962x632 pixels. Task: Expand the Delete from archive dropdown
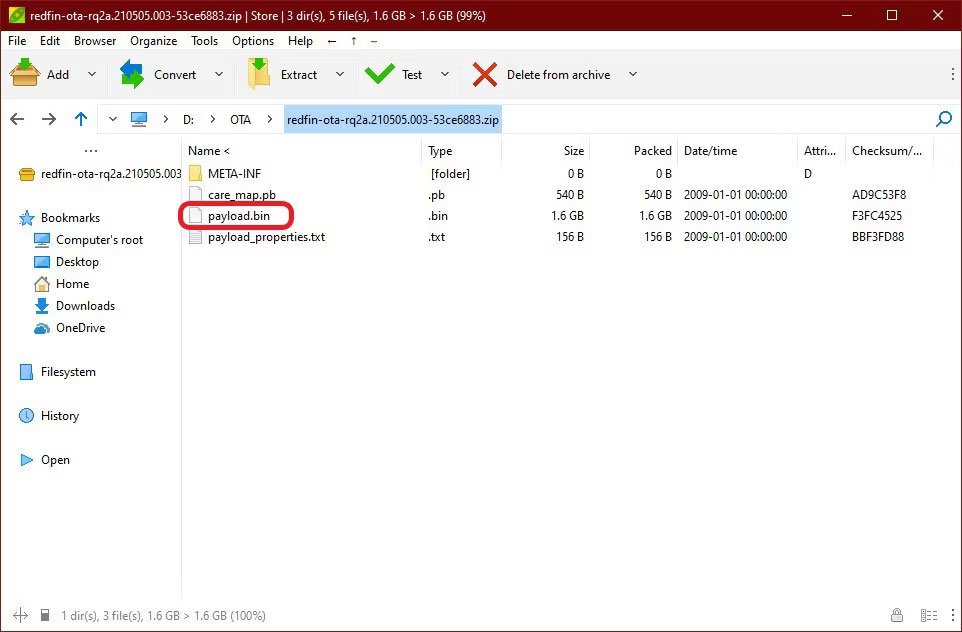(x=633, y=74)
